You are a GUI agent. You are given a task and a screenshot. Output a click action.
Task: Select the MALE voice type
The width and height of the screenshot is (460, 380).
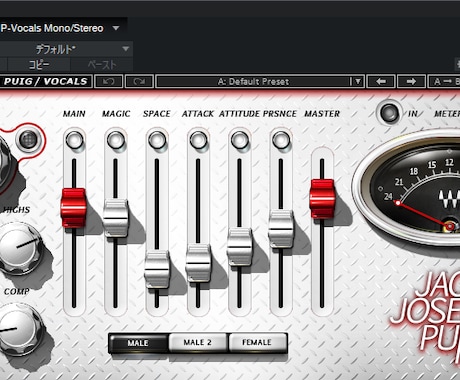138,343
